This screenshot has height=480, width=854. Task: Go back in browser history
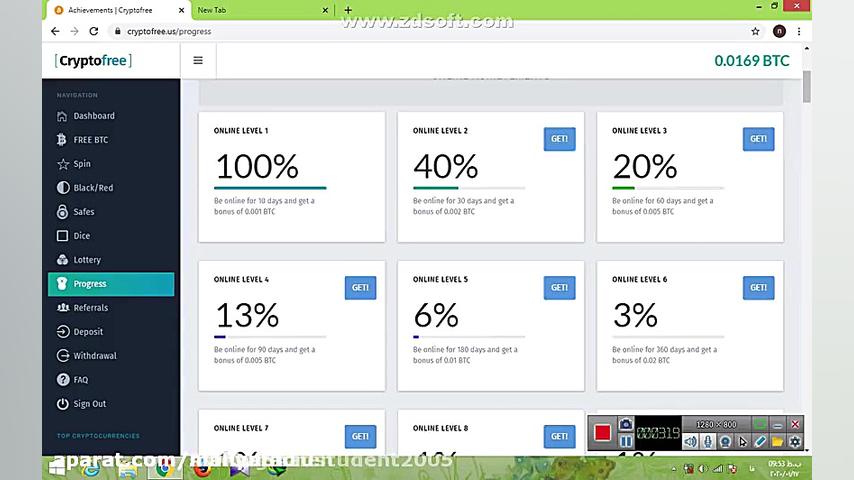[55, 32]
